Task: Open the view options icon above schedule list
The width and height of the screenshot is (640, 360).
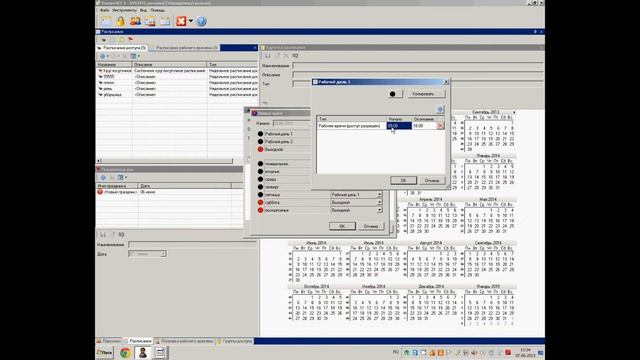Action: tap(134, 56)
